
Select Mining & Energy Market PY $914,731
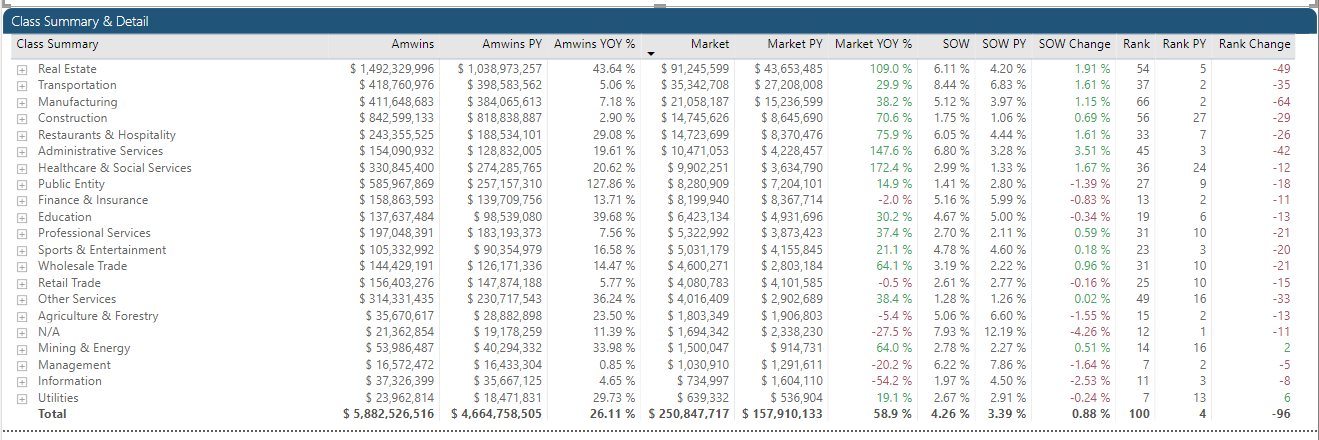coord(794,349)
